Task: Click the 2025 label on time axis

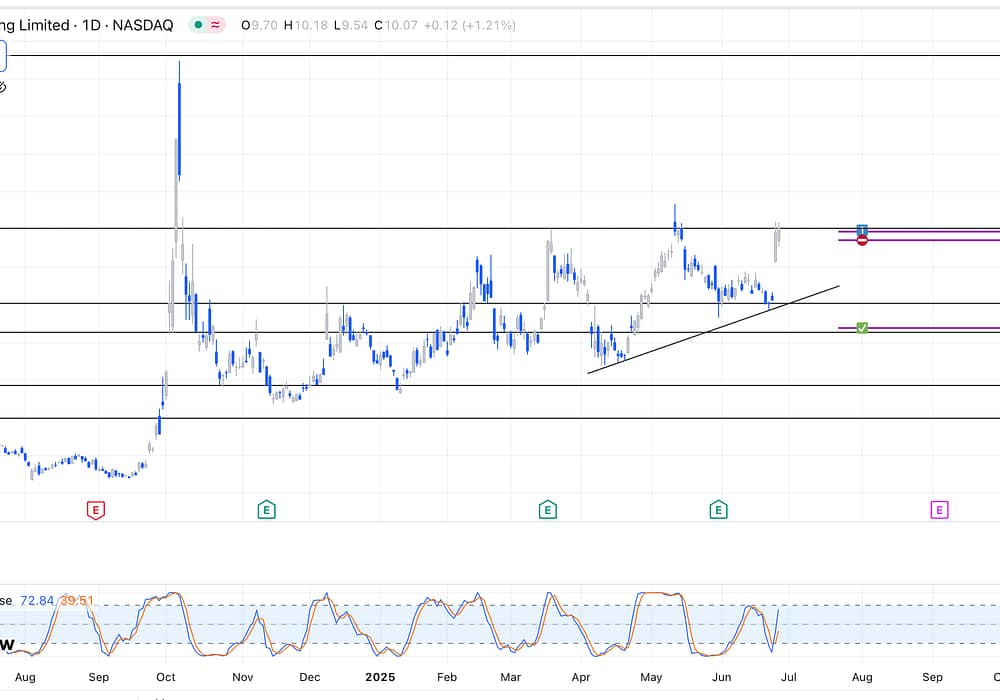Action: (380, 677)
